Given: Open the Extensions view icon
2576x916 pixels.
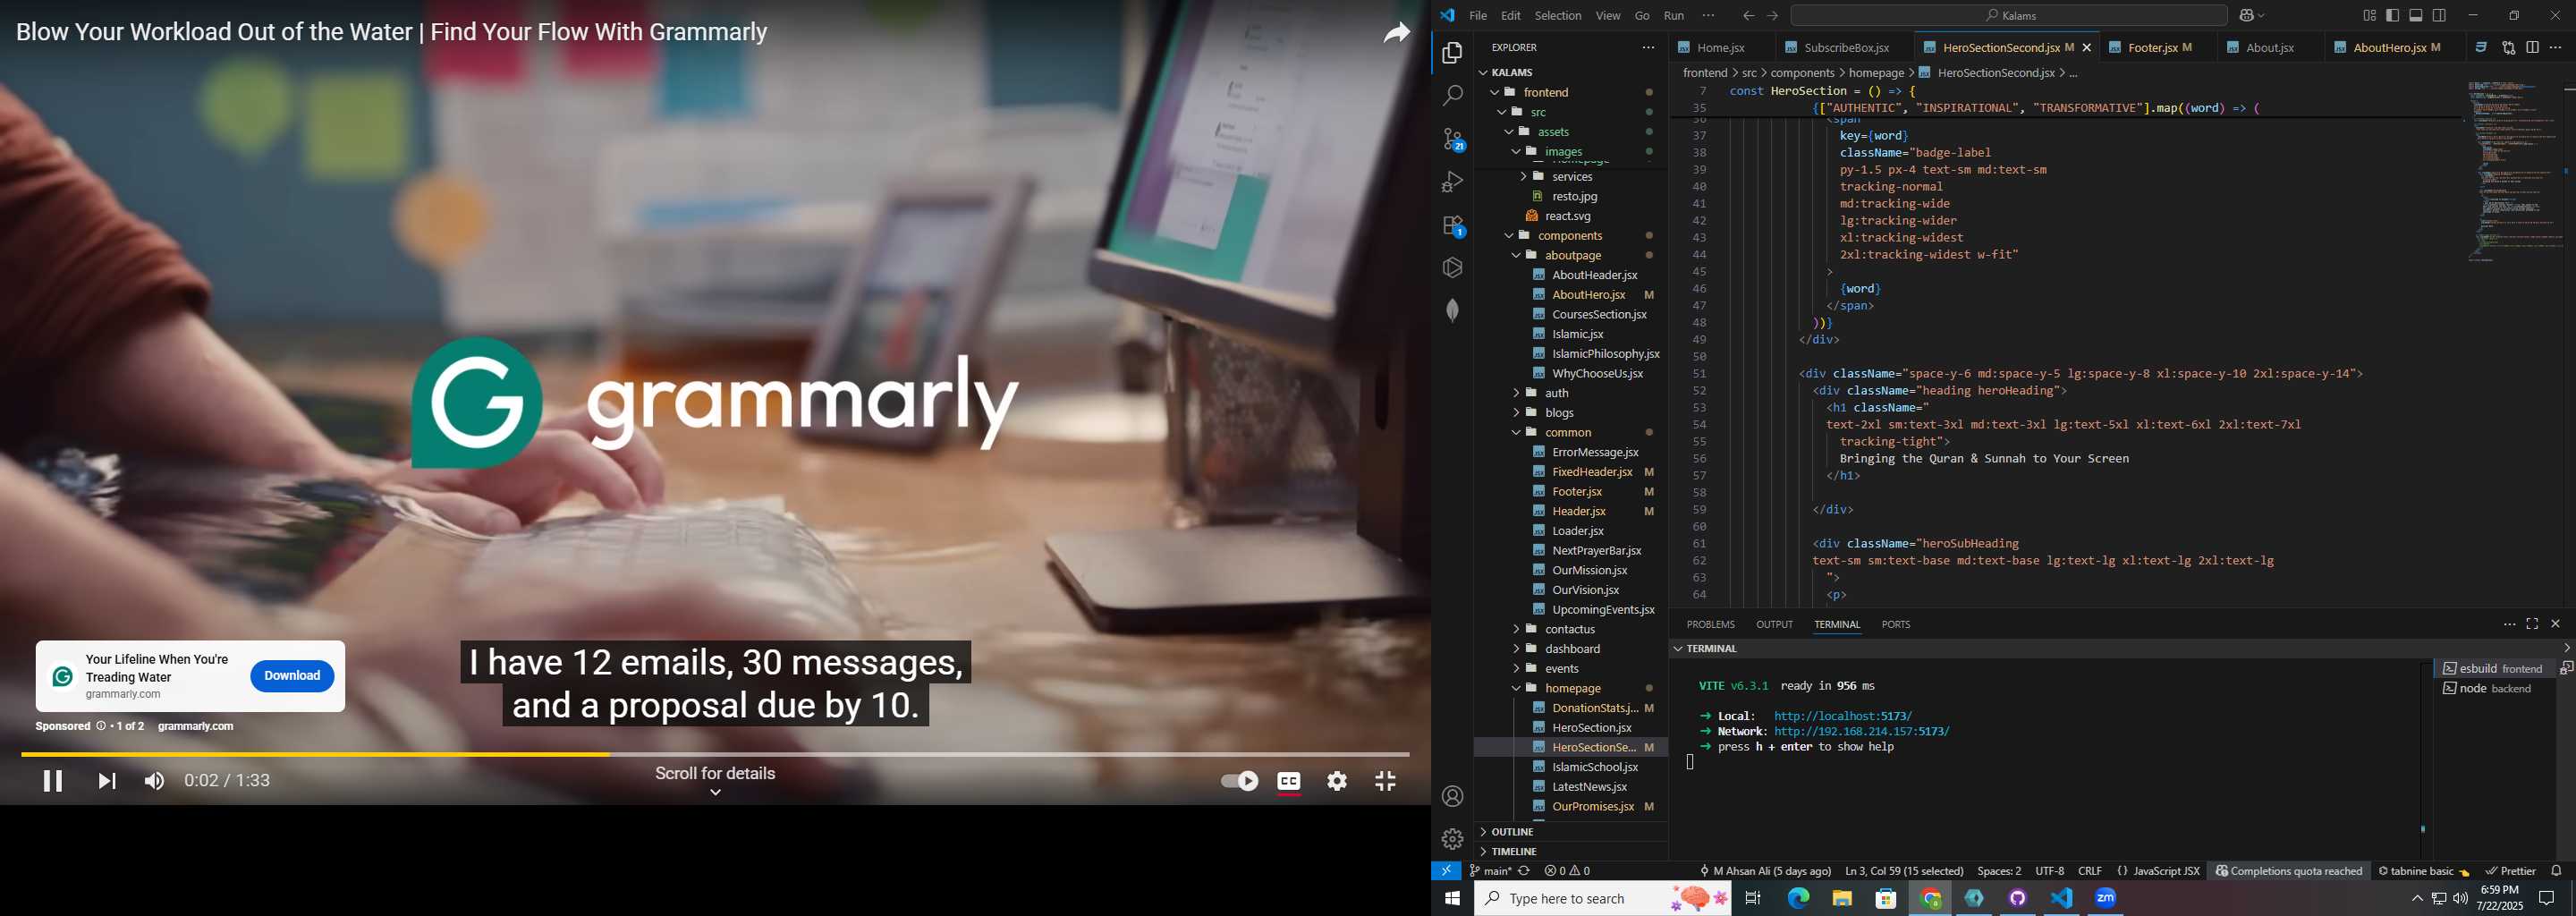Looking at the screenshot, I should click(1452, 225).
